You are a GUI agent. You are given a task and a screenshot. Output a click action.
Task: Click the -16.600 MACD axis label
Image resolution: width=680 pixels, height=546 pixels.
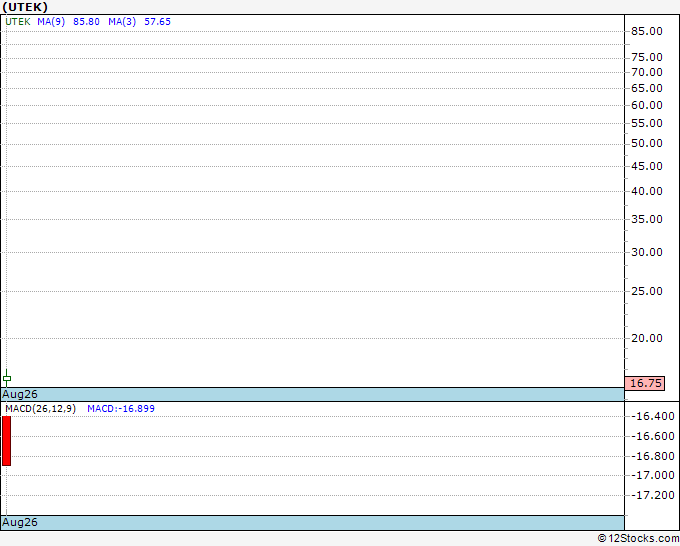[x=653, y=436]
